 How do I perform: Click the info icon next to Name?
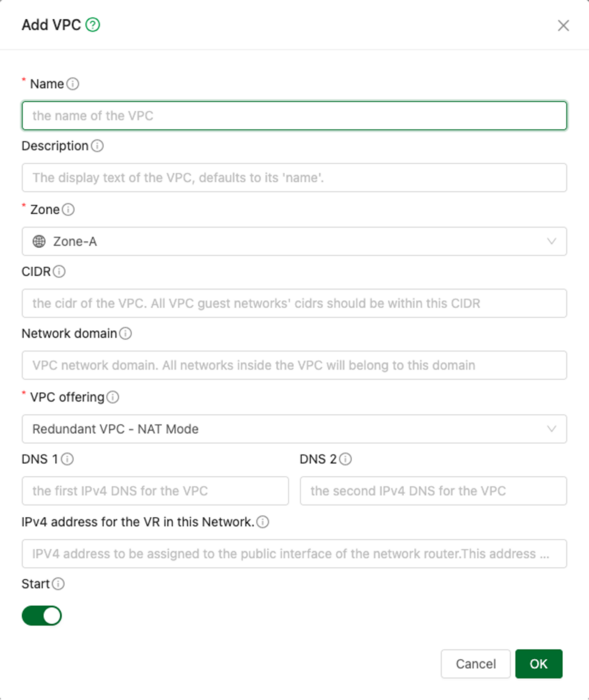tap(73, 84)
